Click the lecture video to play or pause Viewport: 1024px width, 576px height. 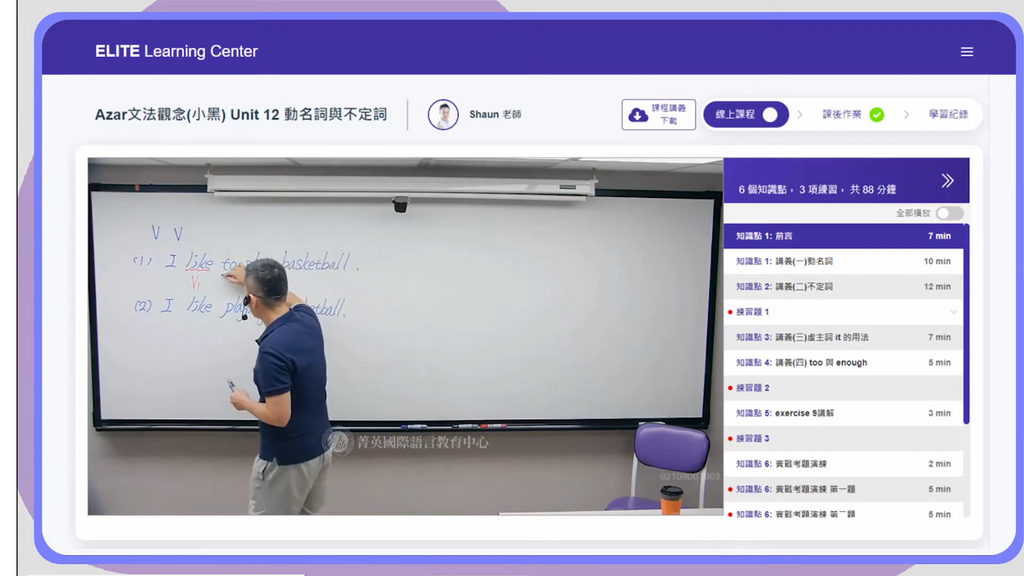(404, 336)
